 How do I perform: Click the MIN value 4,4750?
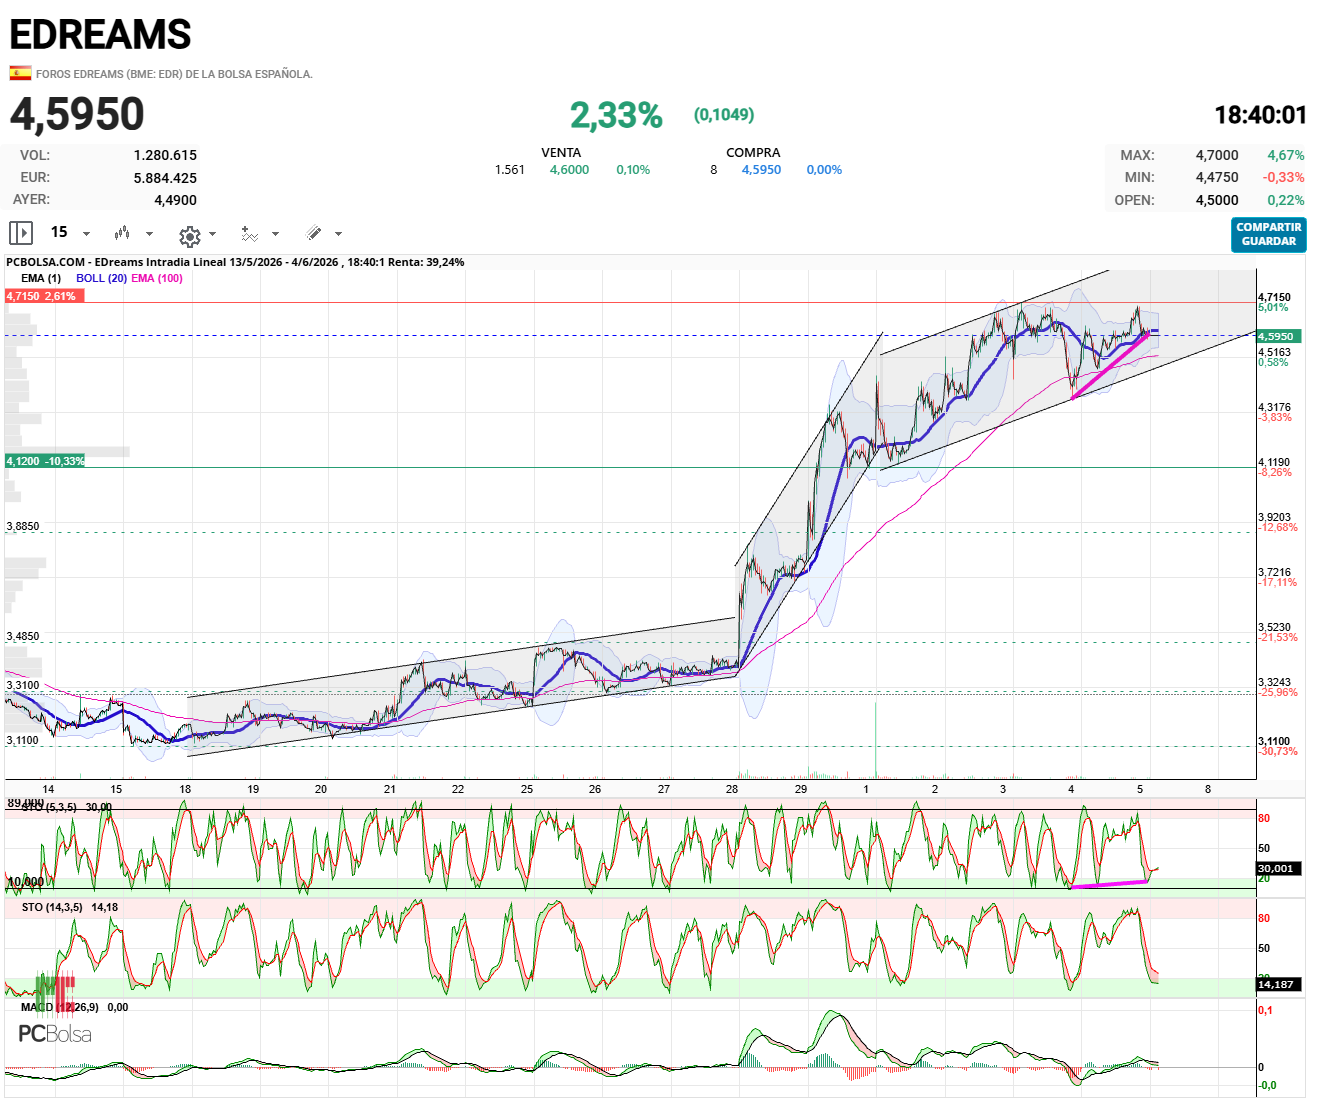tap(1217, 177)
